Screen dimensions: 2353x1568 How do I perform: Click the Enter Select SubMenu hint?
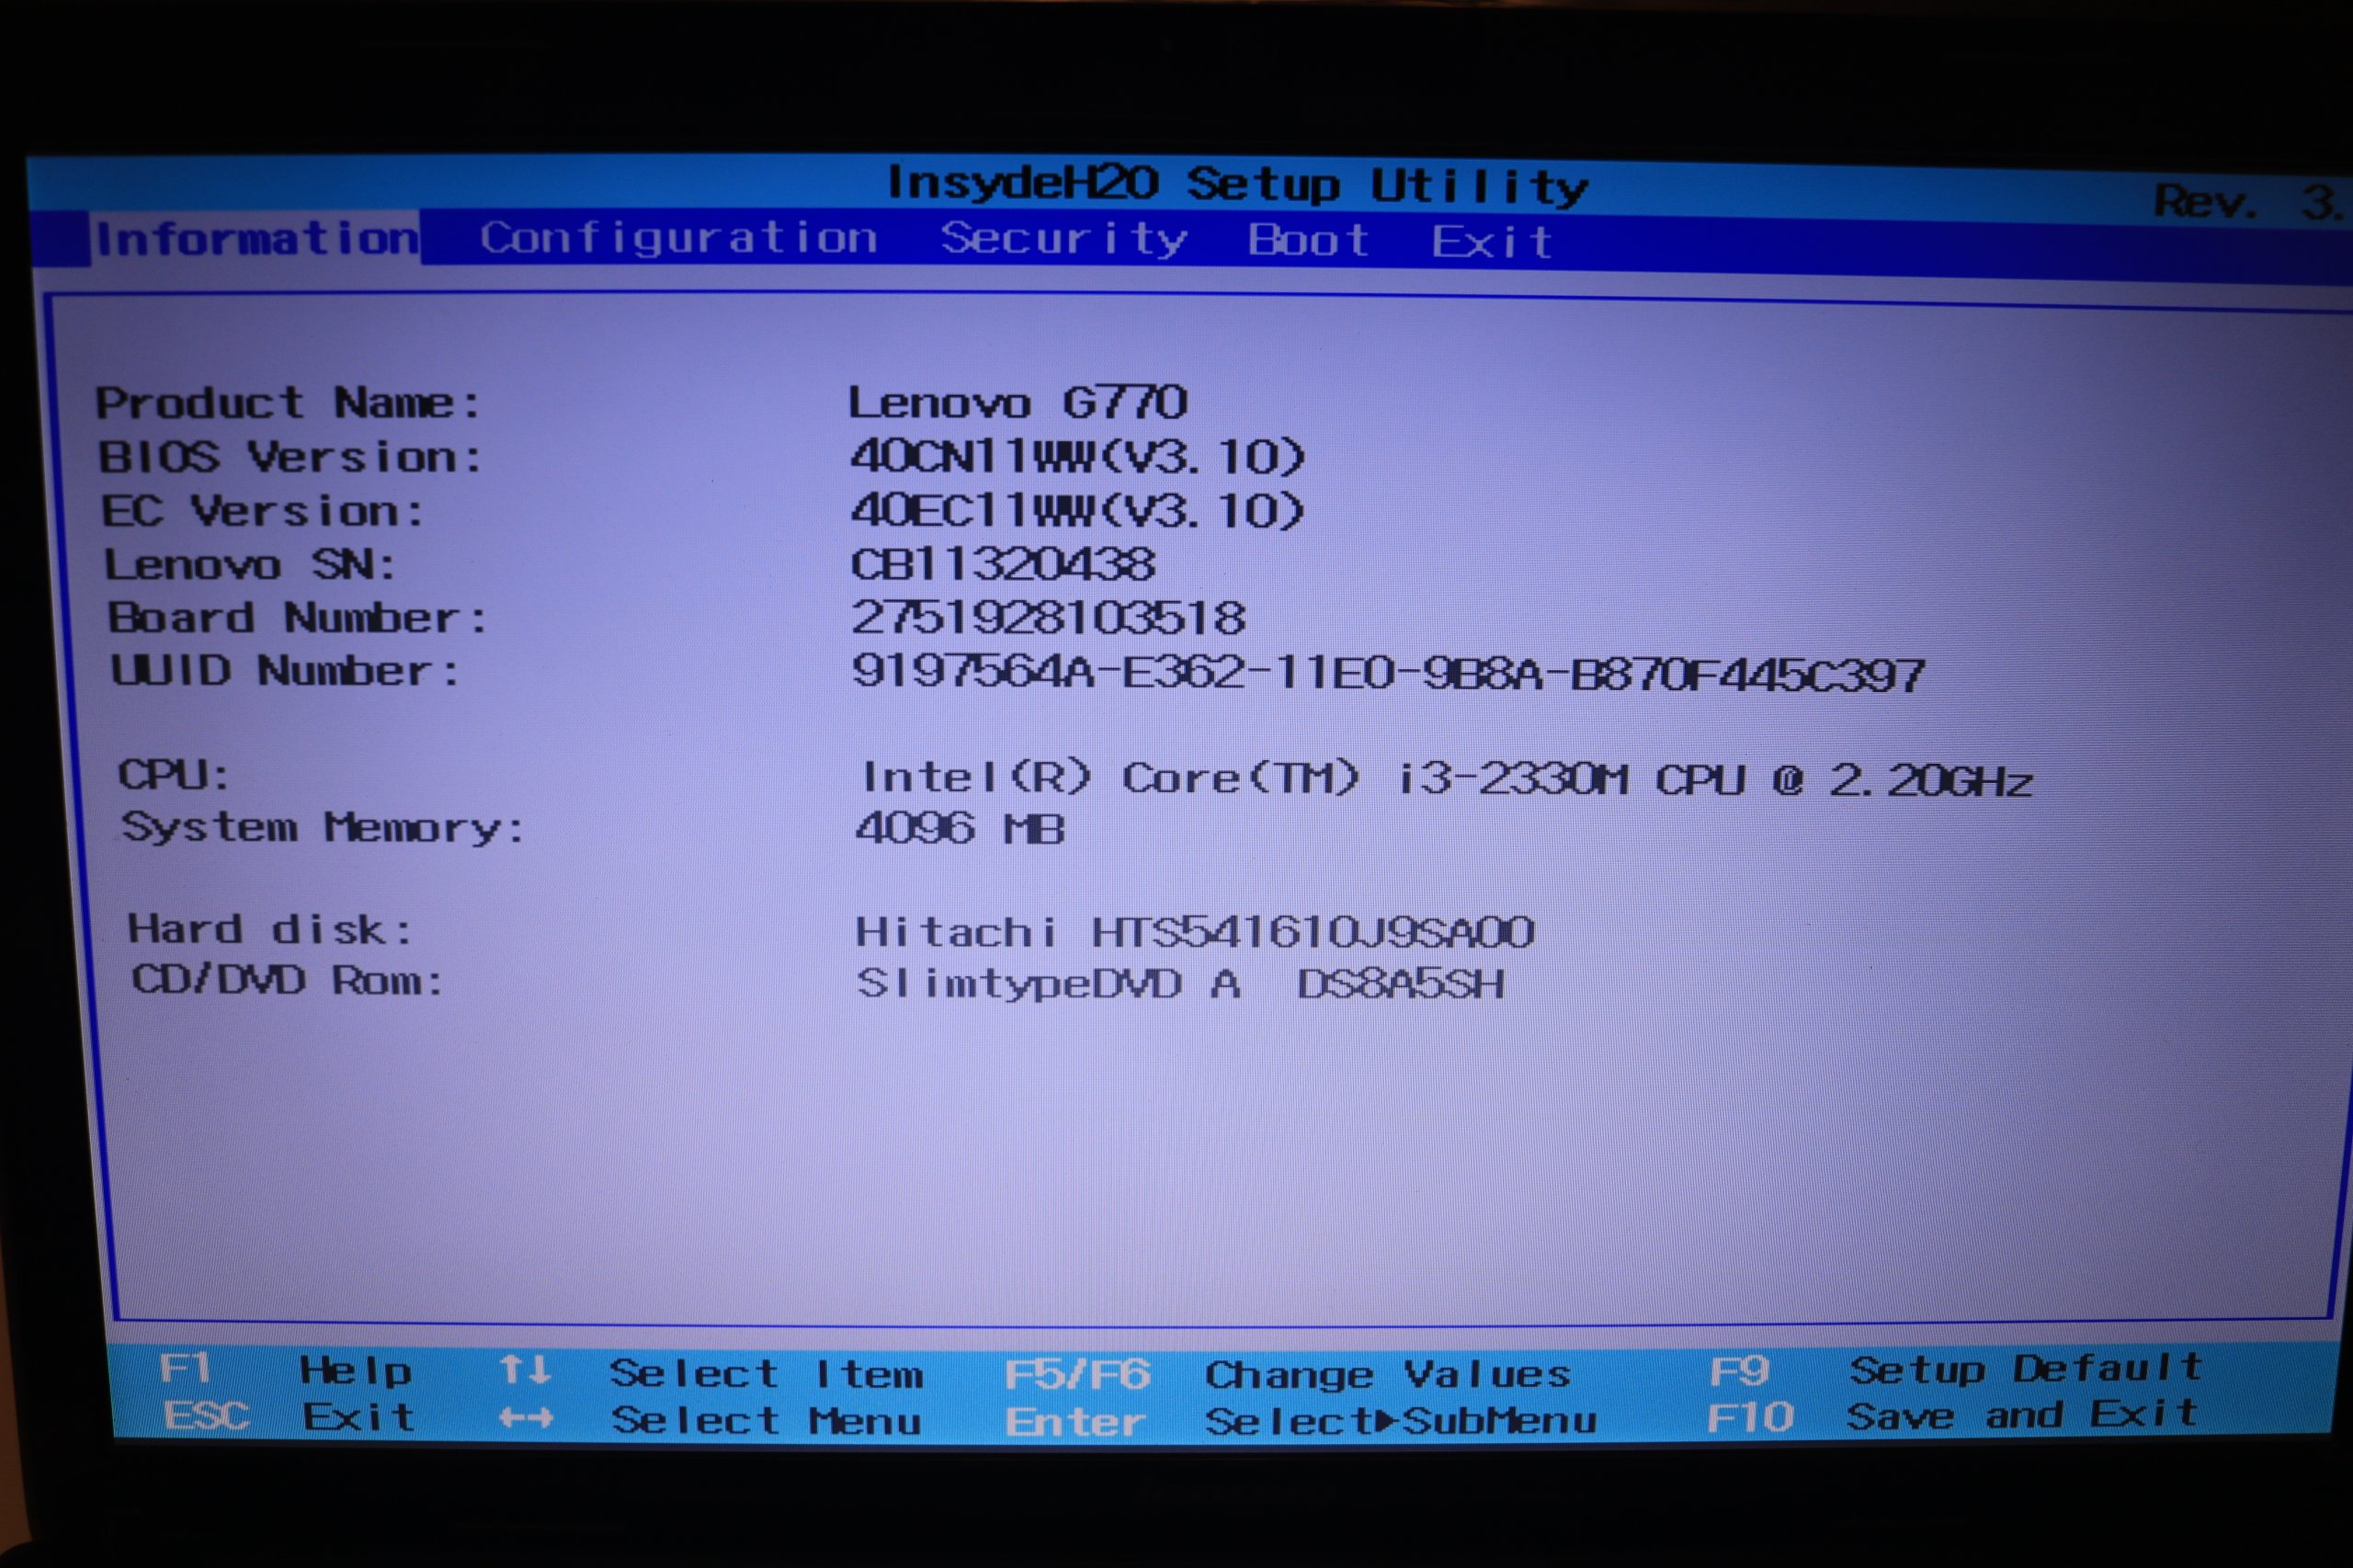tap(1300, 1421)
